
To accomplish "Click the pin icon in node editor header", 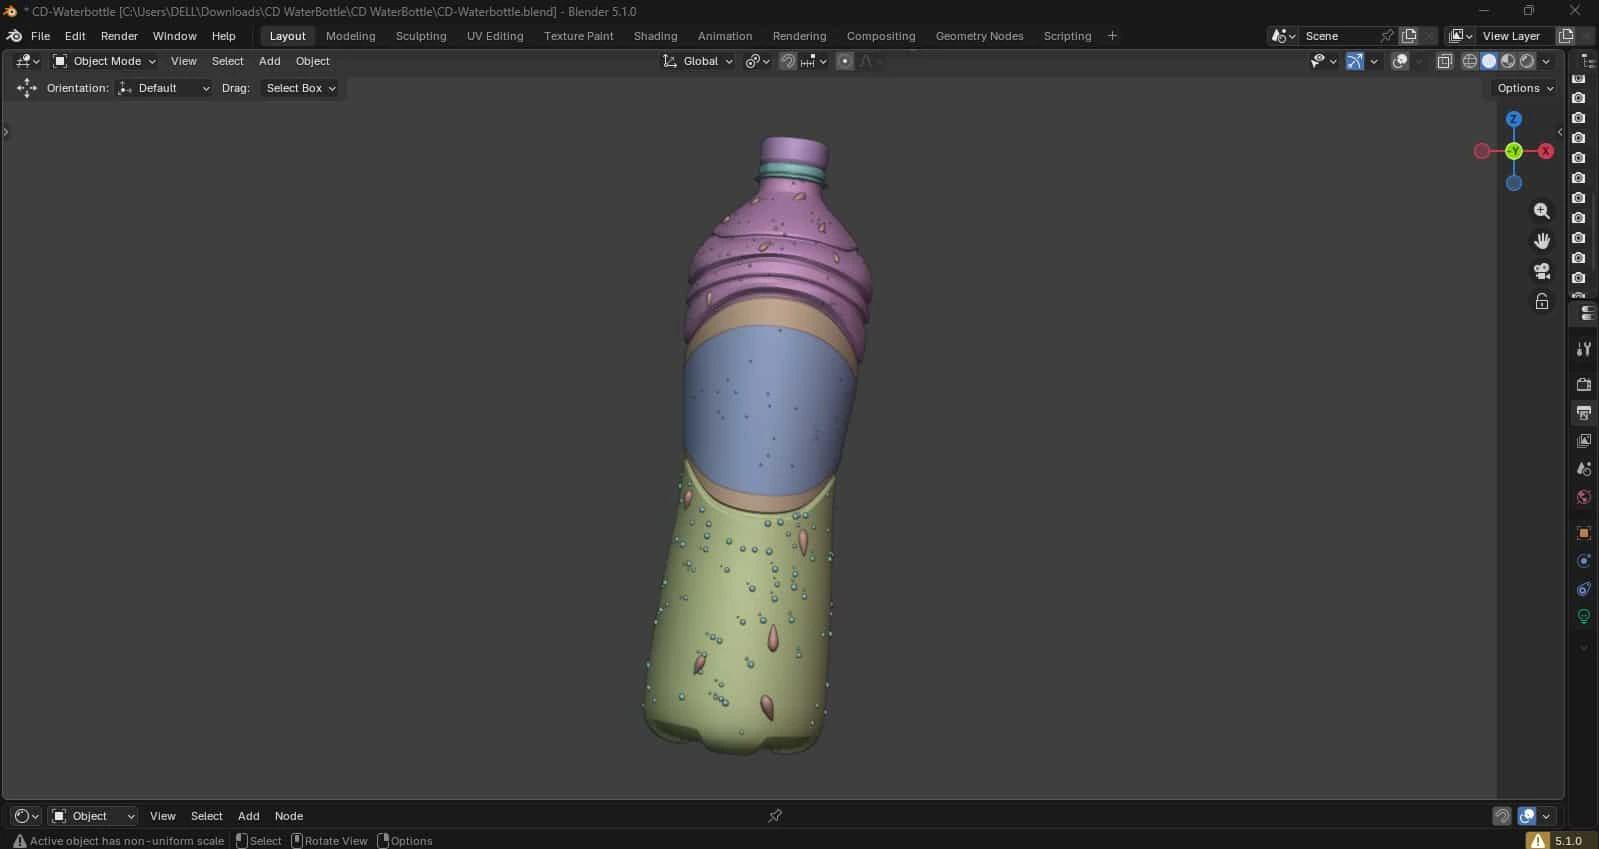I will tap(775, 816).
